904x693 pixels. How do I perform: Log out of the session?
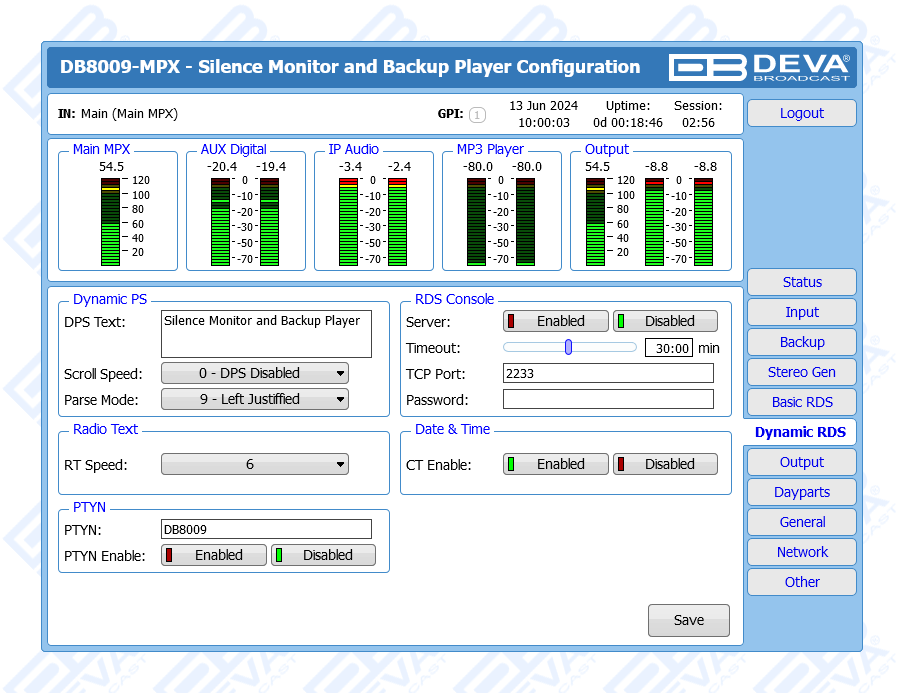pos(801,113)
